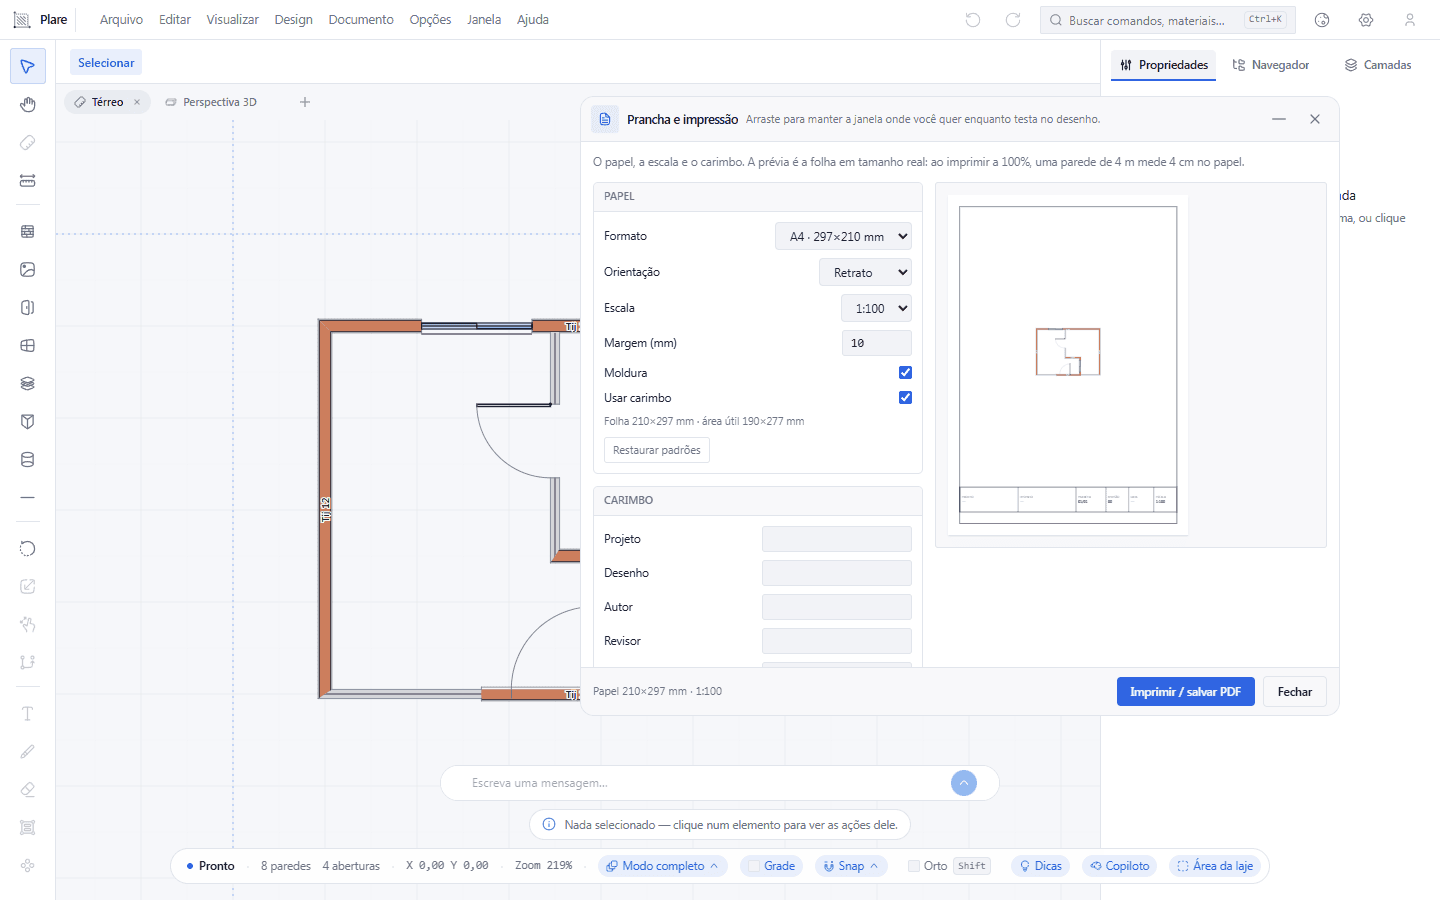Screen dimensions: 1440x900
Task: Pick the brick wall tool icon
Action: 28,231
